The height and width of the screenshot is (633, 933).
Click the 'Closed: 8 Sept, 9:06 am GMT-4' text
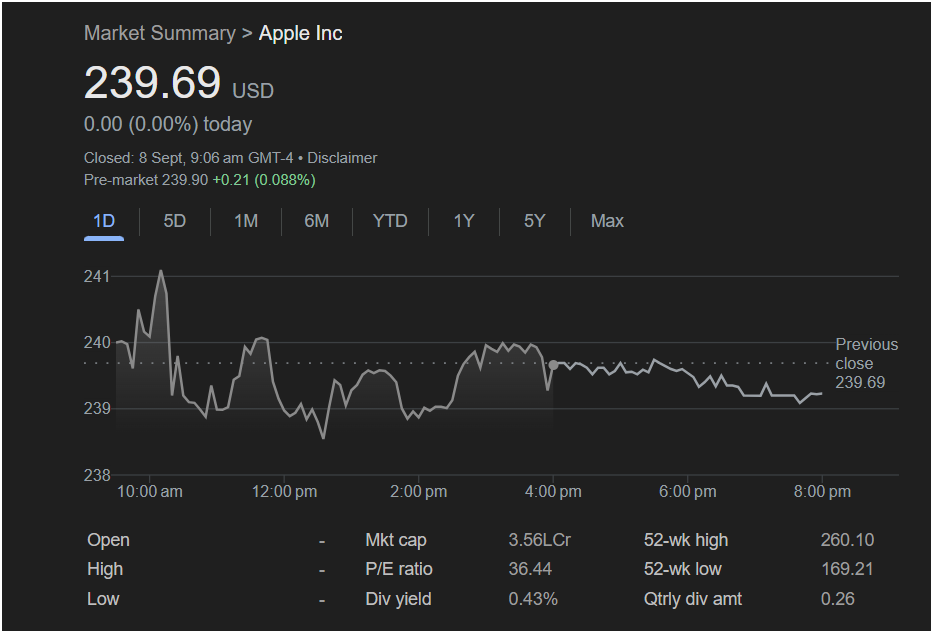click(x=189, y=158)
